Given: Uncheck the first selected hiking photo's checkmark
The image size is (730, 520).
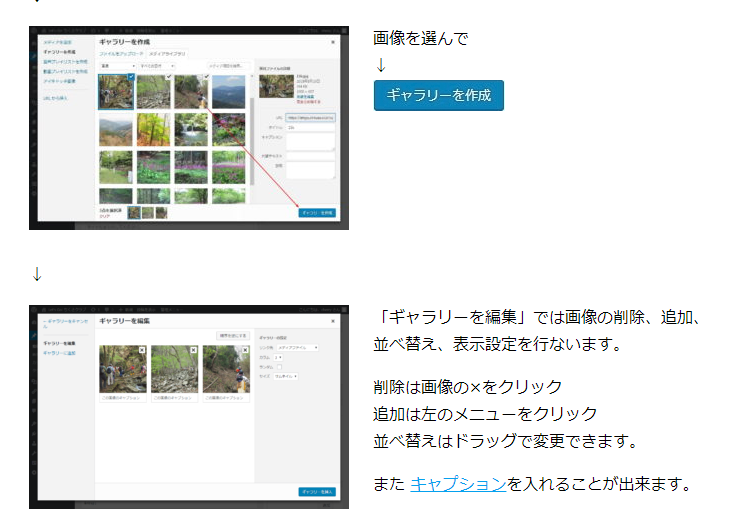Looking at the screenshot, I should point(132,77).
